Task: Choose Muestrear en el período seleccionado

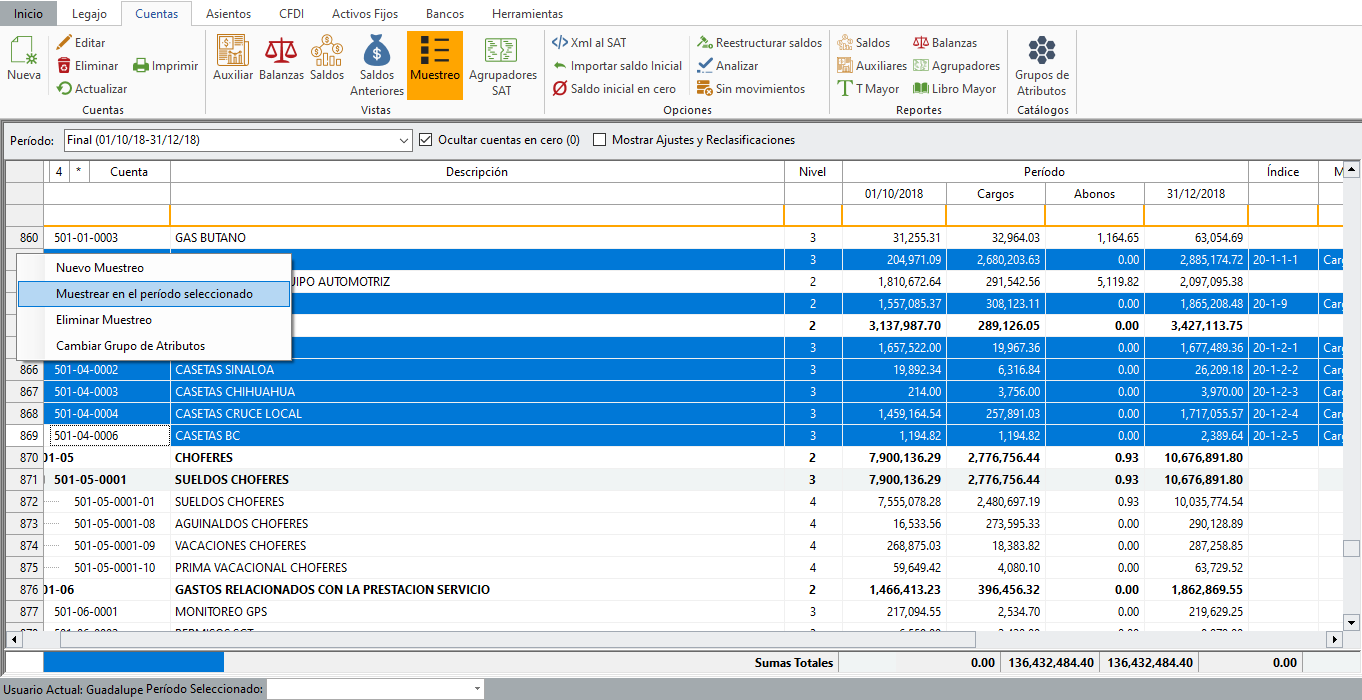Action: (154, 294)
